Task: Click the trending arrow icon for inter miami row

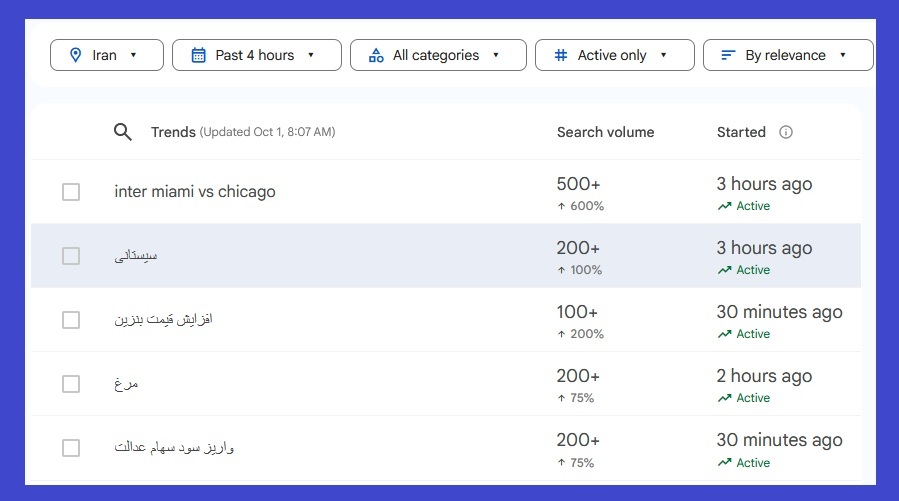Action: pos(725,206)
